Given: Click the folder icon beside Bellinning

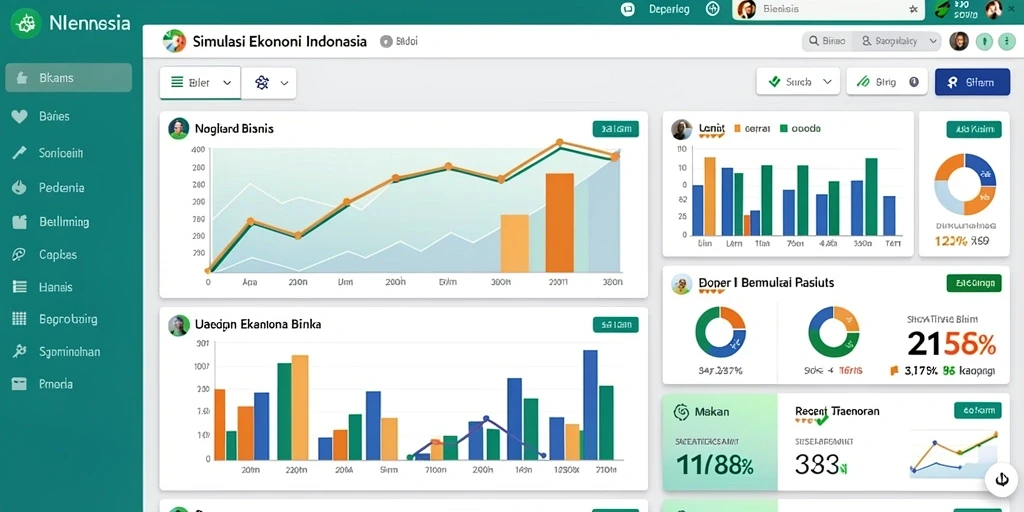Looking at the screenshot, I should [20, 222].
